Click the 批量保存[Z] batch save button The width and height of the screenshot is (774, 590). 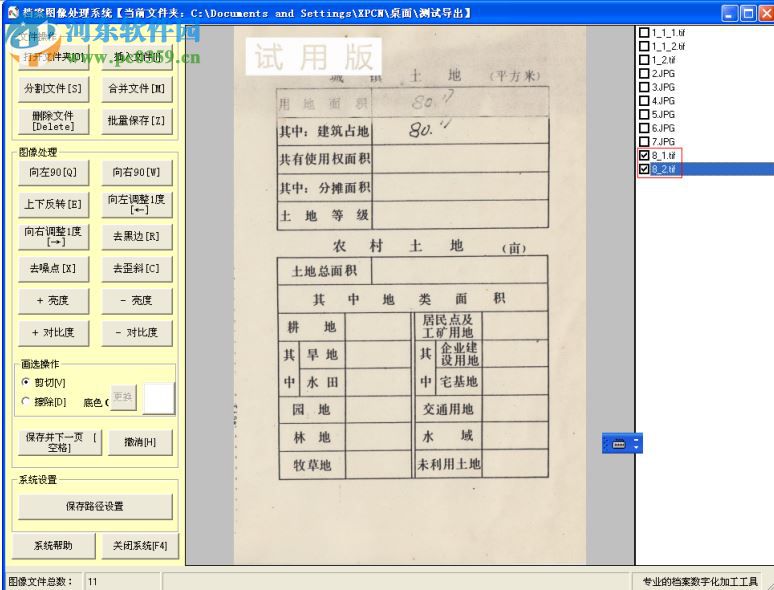coord(137,121)
